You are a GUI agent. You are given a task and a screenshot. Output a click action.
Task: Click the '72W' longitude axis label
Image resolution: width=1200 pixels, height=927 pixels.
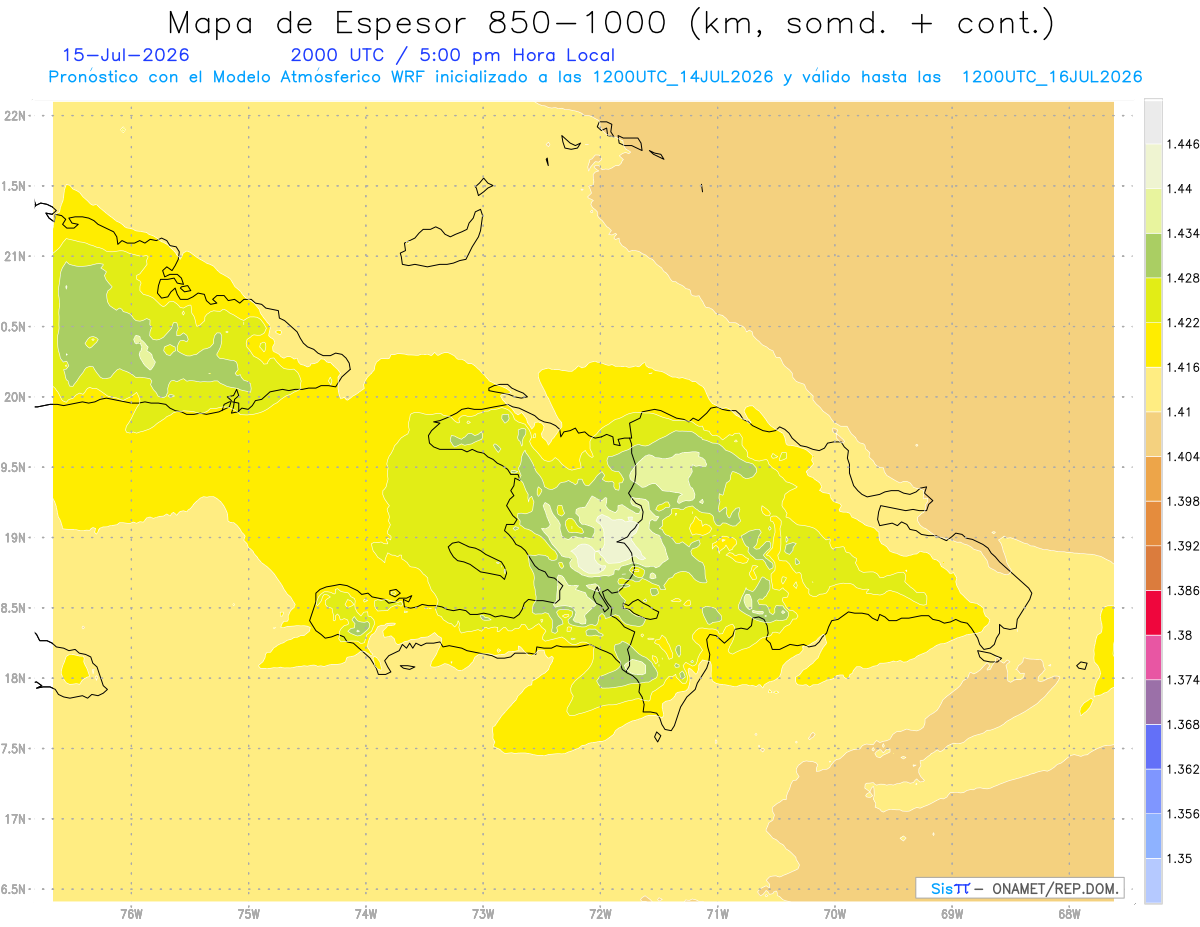tap(600, 914)
